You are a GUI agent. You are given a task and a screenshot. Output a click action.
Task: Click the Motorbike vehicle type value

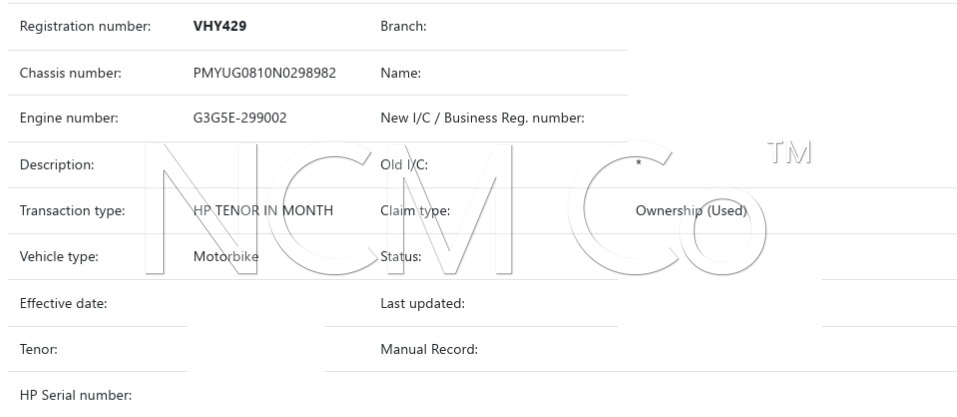(226, 257)
